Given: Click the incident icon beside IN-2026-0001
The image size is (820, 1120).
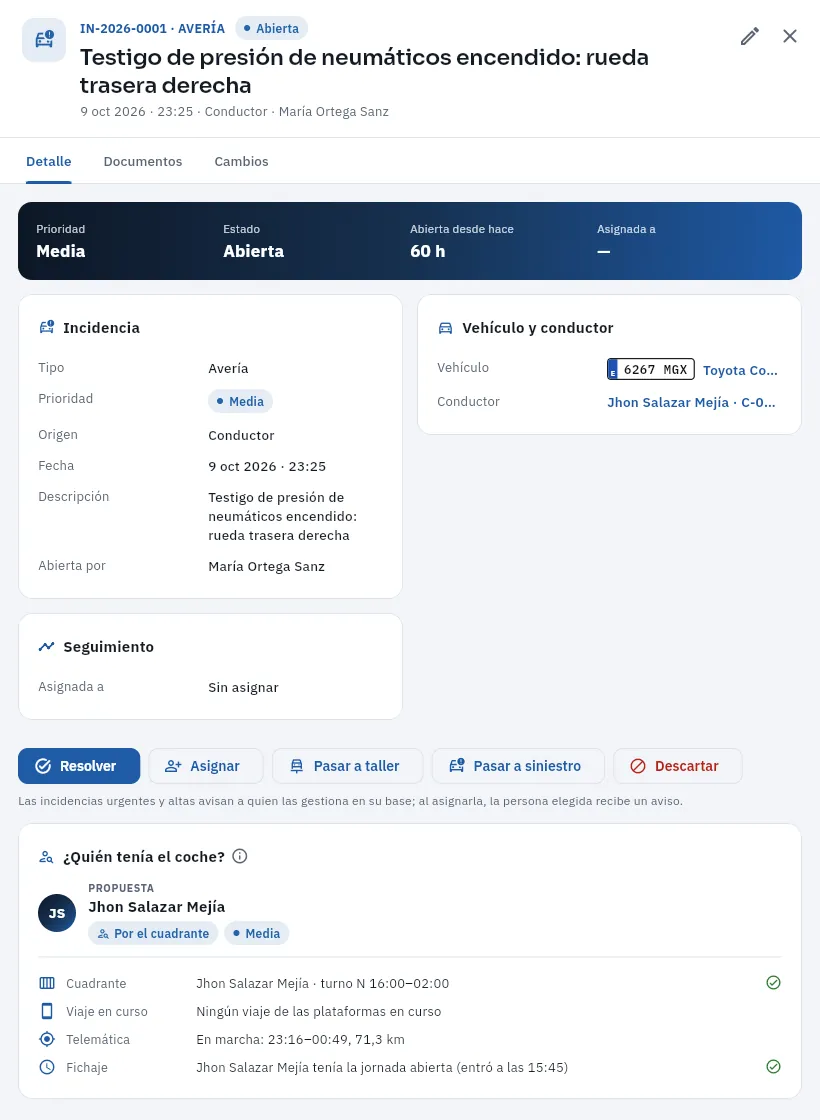Looking at the screenshot, I should (44, 40).
